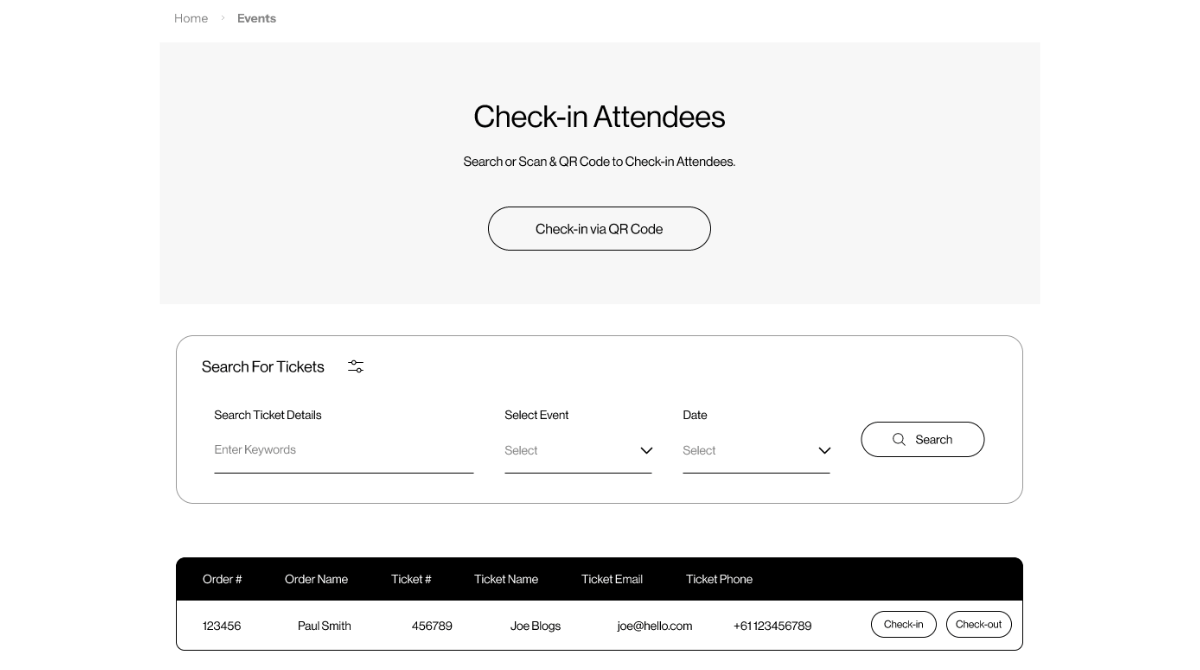Image resolution: width=1200 pixels, height=670 pixels.
Task: Open the filter settings icon beside Search For Tickets
Action: pos(356,367)
